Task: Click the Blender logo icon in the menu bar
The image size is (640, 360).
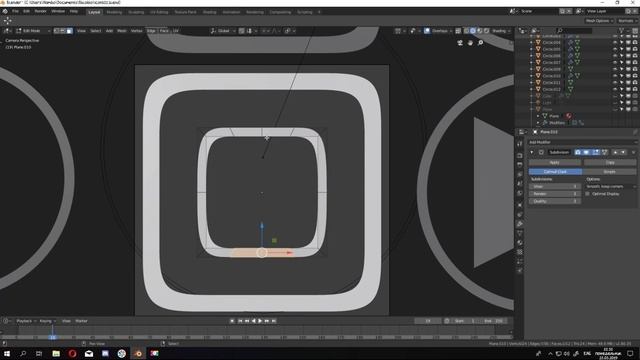Action: 5,11
